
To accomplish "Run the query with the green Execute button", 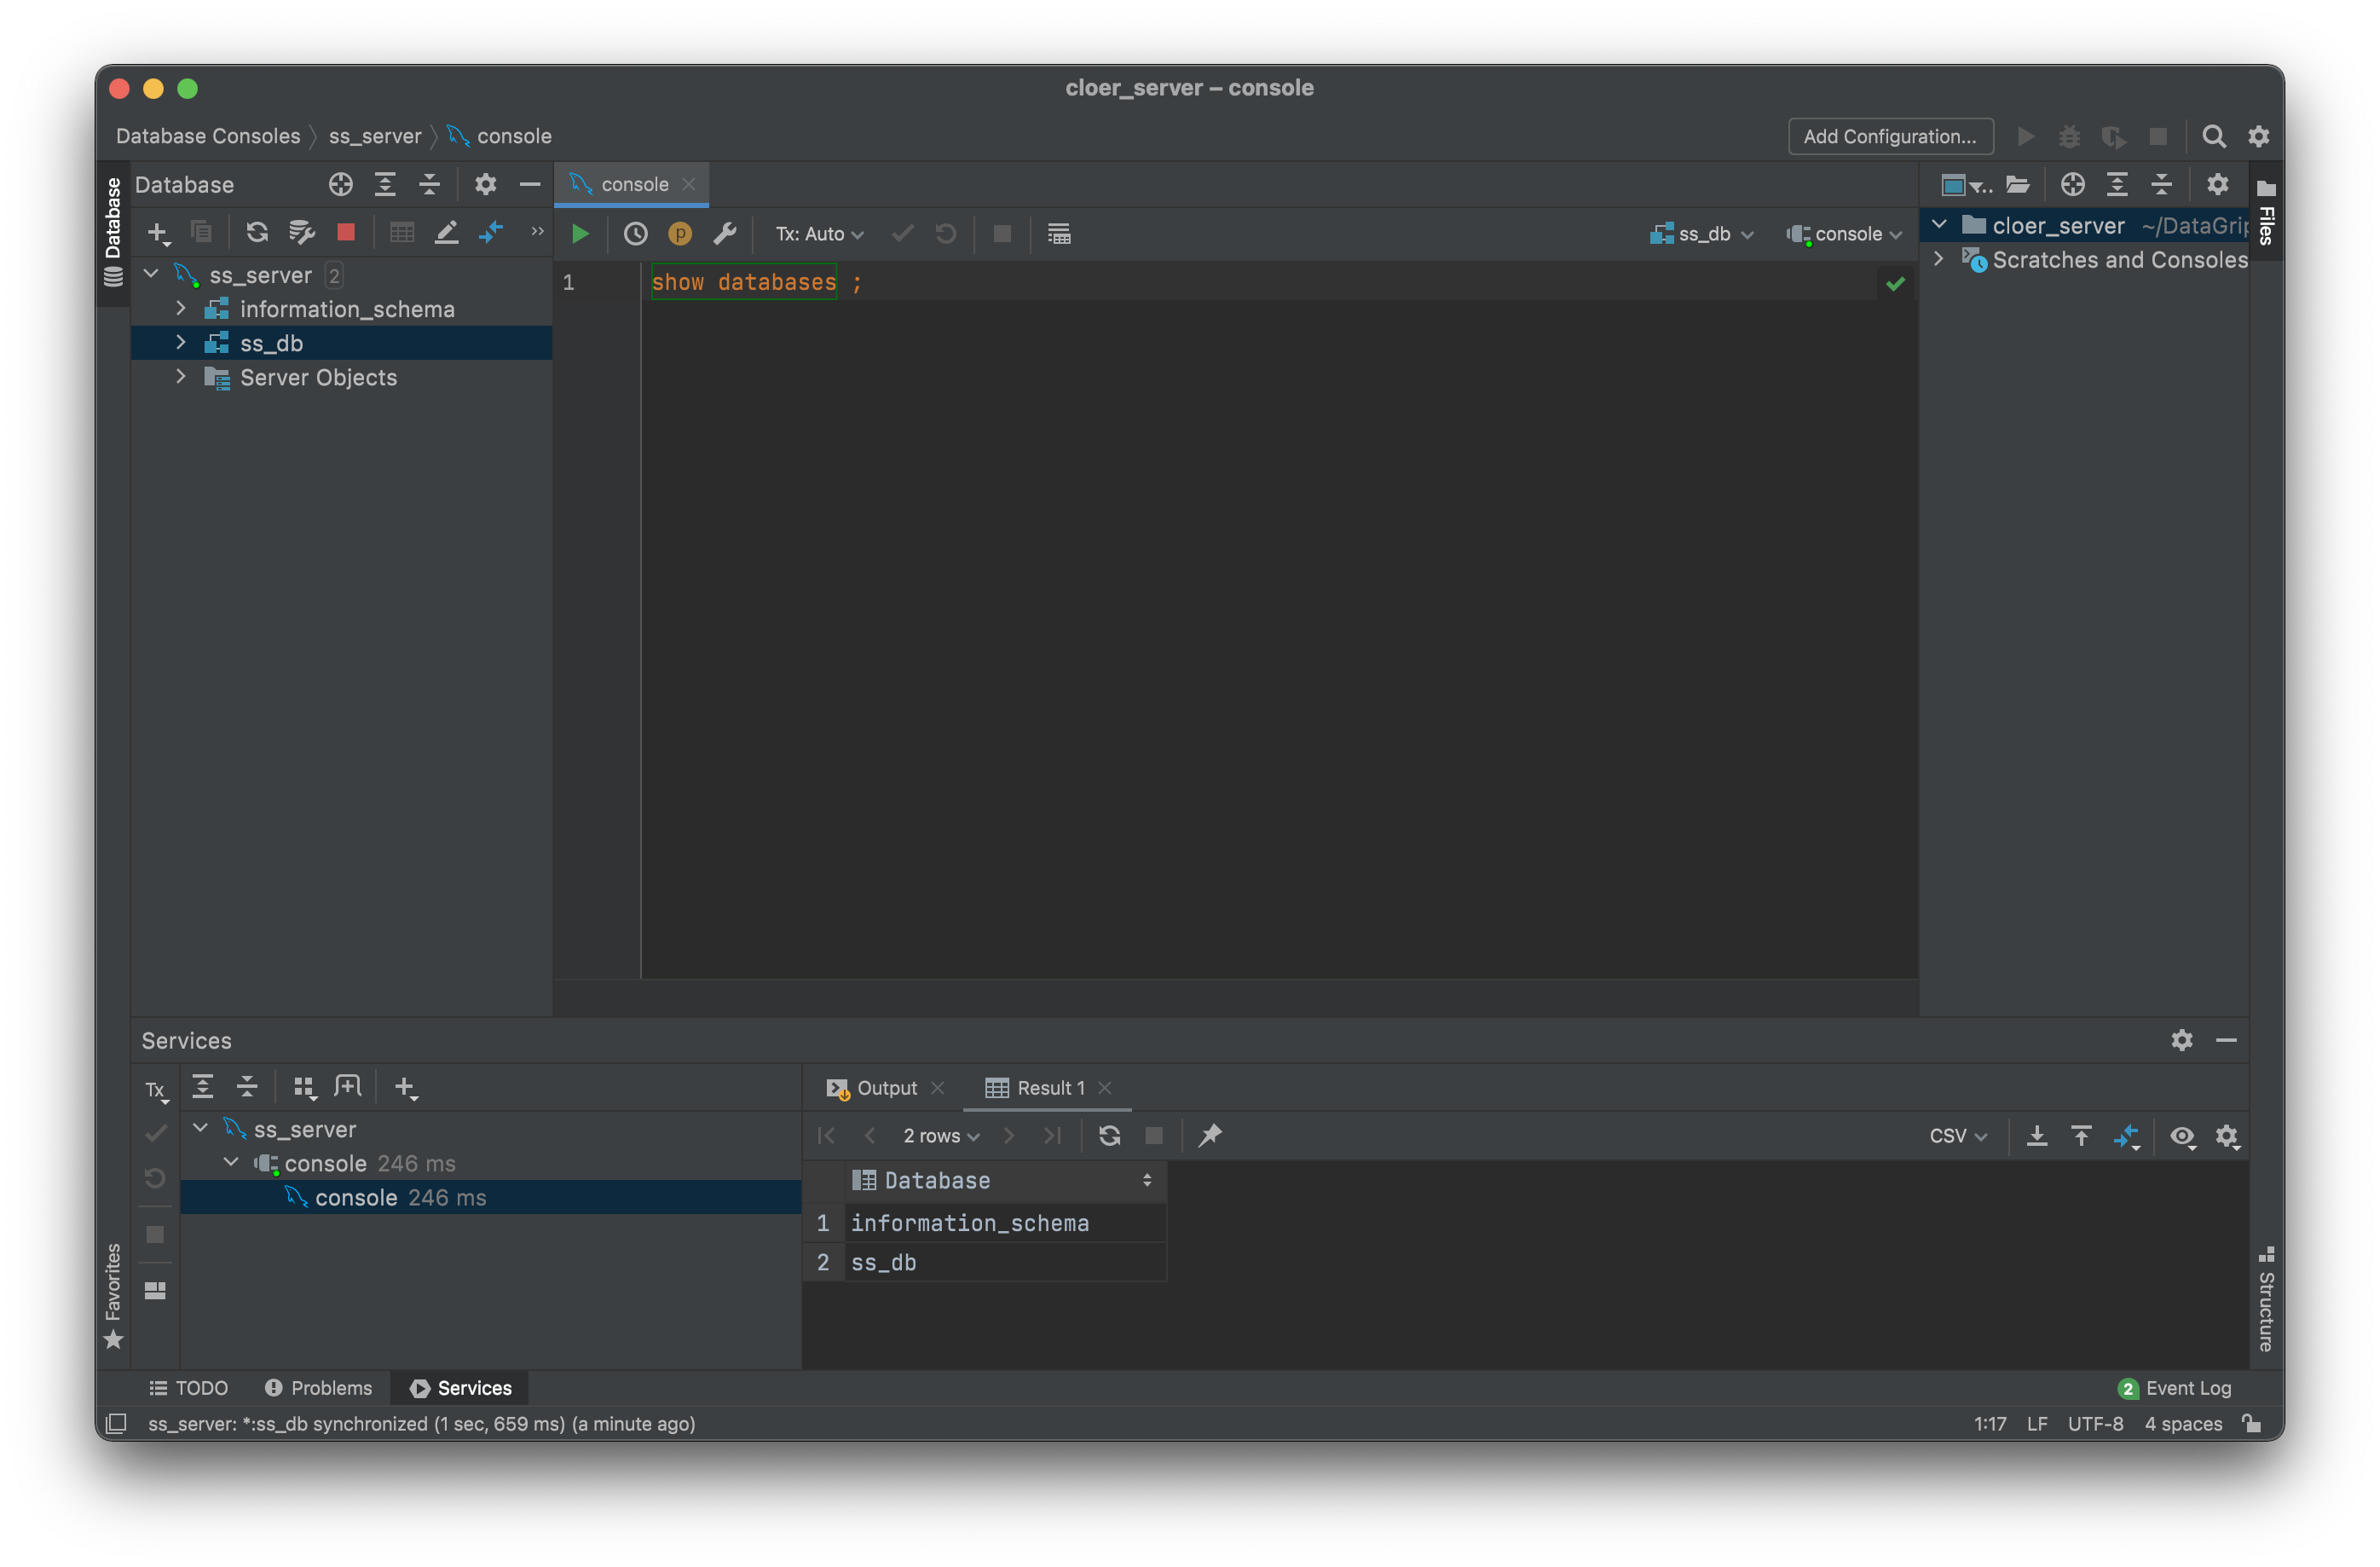I will [580, 234].
